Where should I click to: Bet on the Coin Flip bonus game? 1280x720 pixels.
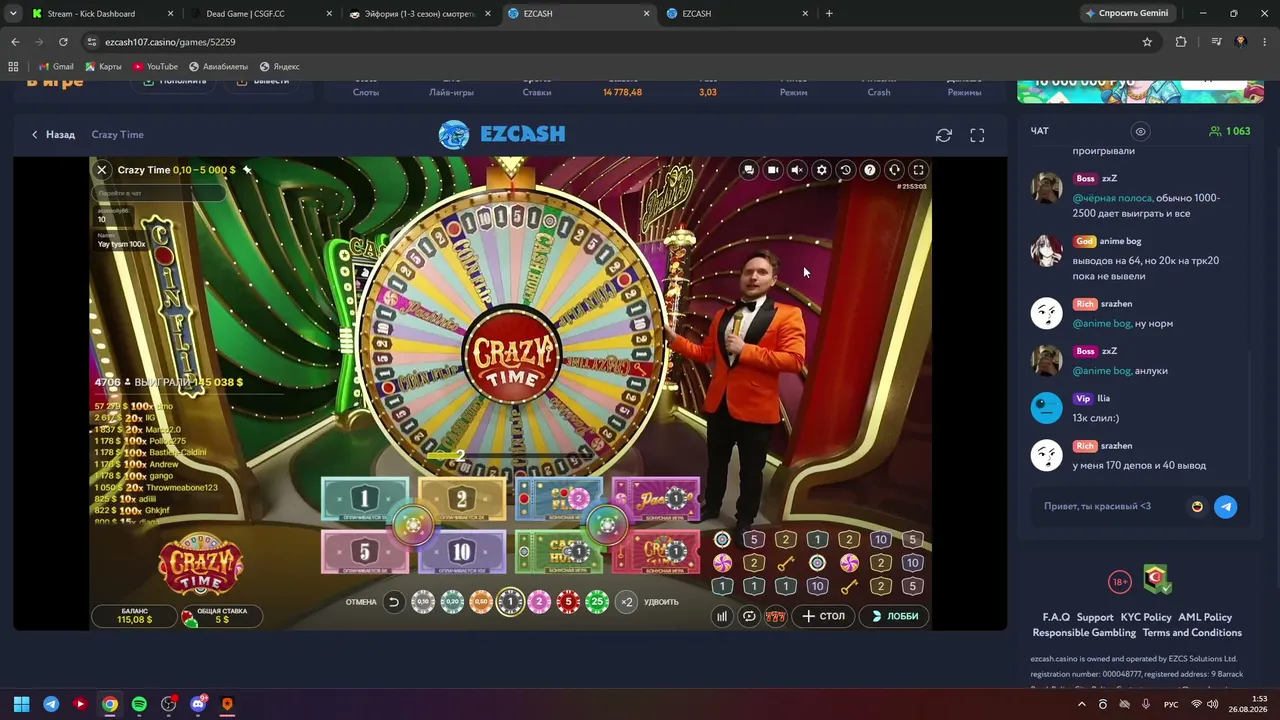point(558,499)
